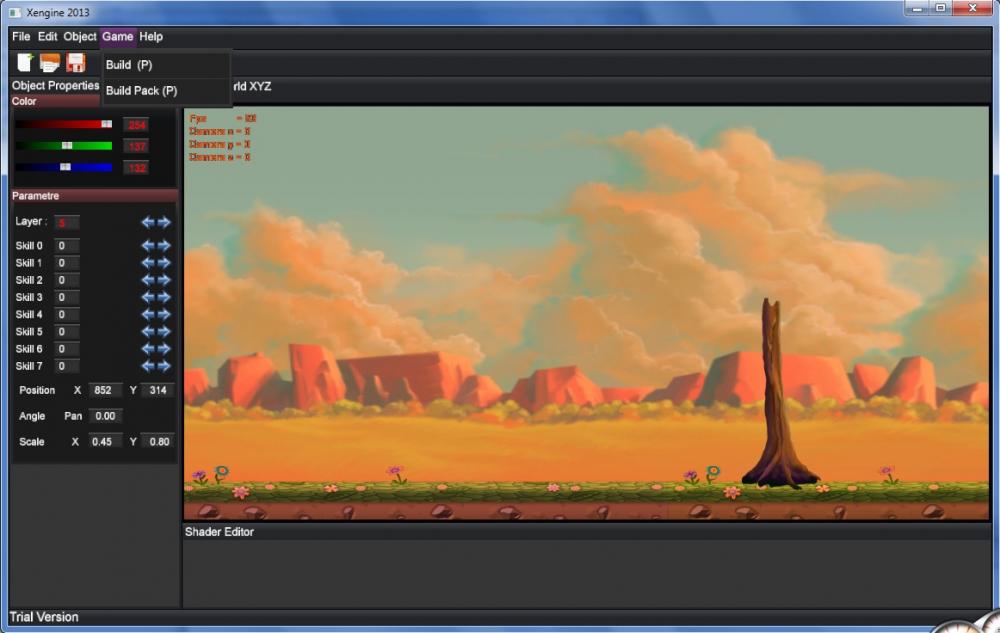Minimize the Xengine 2013 window
Viewport: 1000px width, 633px height.
[x=917, y=8]
